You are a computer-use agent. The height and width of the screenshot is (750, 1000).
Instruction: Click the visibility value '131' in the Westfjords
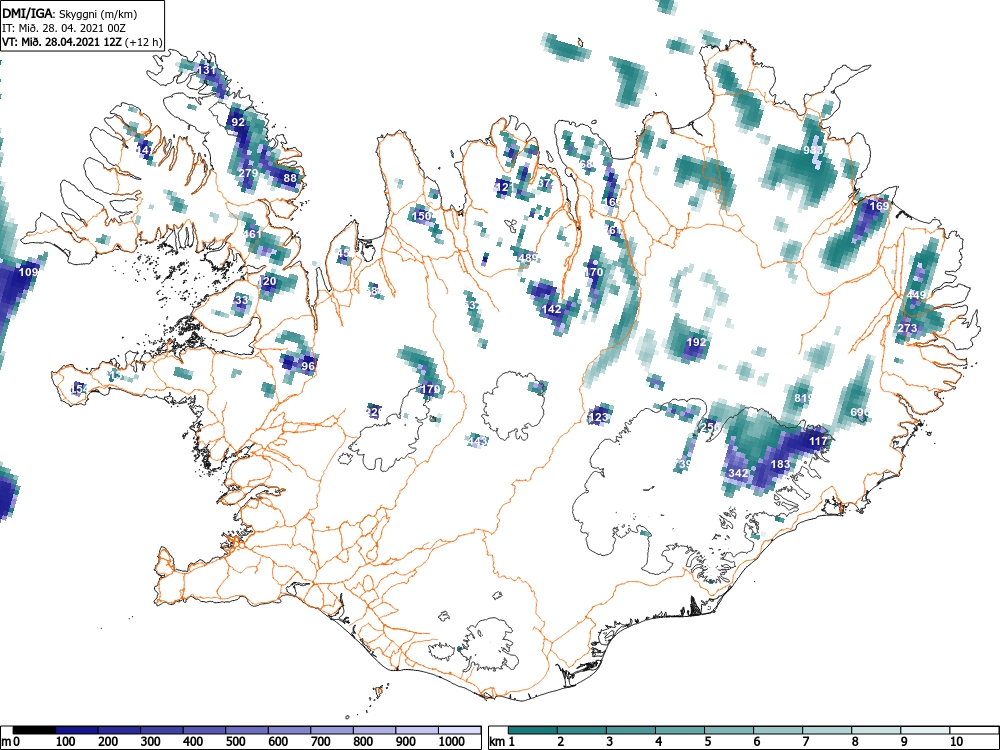point(207,71)
